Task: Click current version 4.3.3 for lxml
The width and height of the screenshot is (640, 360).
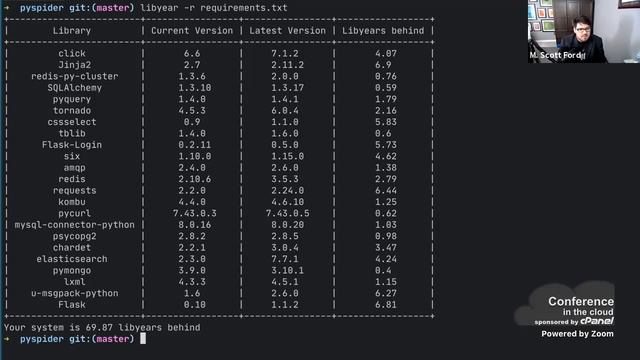Action: coord(192,282)
